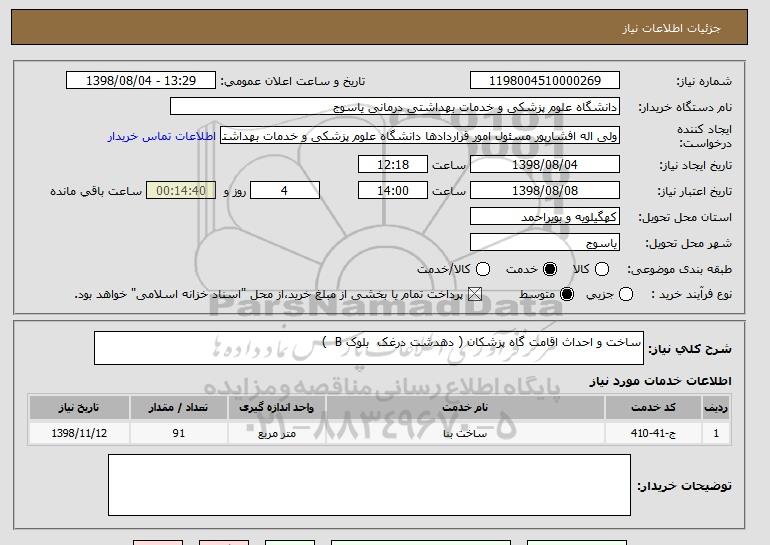This screenshot has height=545, width=770.
Task: Click quantity cell 91
Action: click(178, 433)
